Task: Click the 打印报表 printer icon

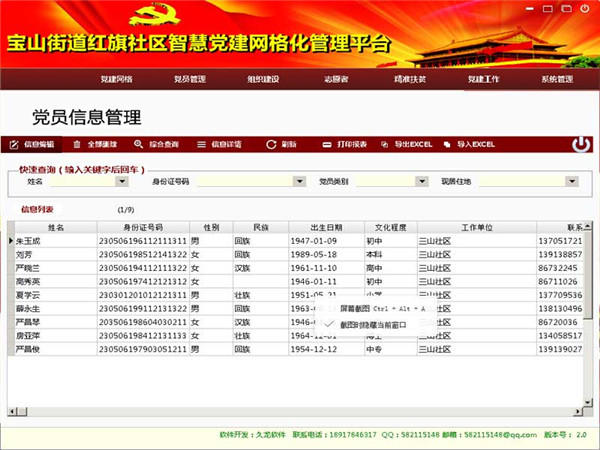Action: point(327,145)
